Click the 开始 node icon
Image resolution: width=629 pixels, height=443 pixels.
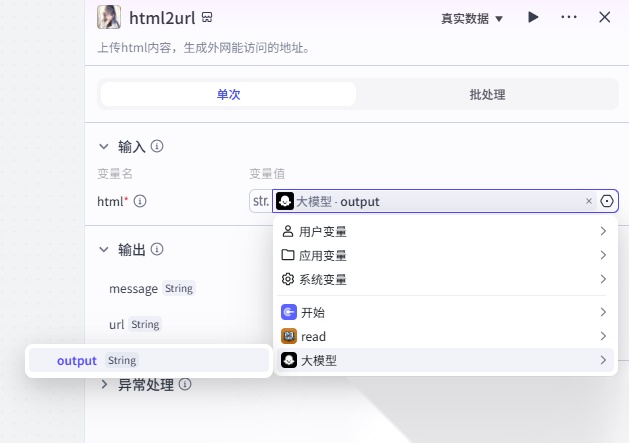click(x=289, y=312)
